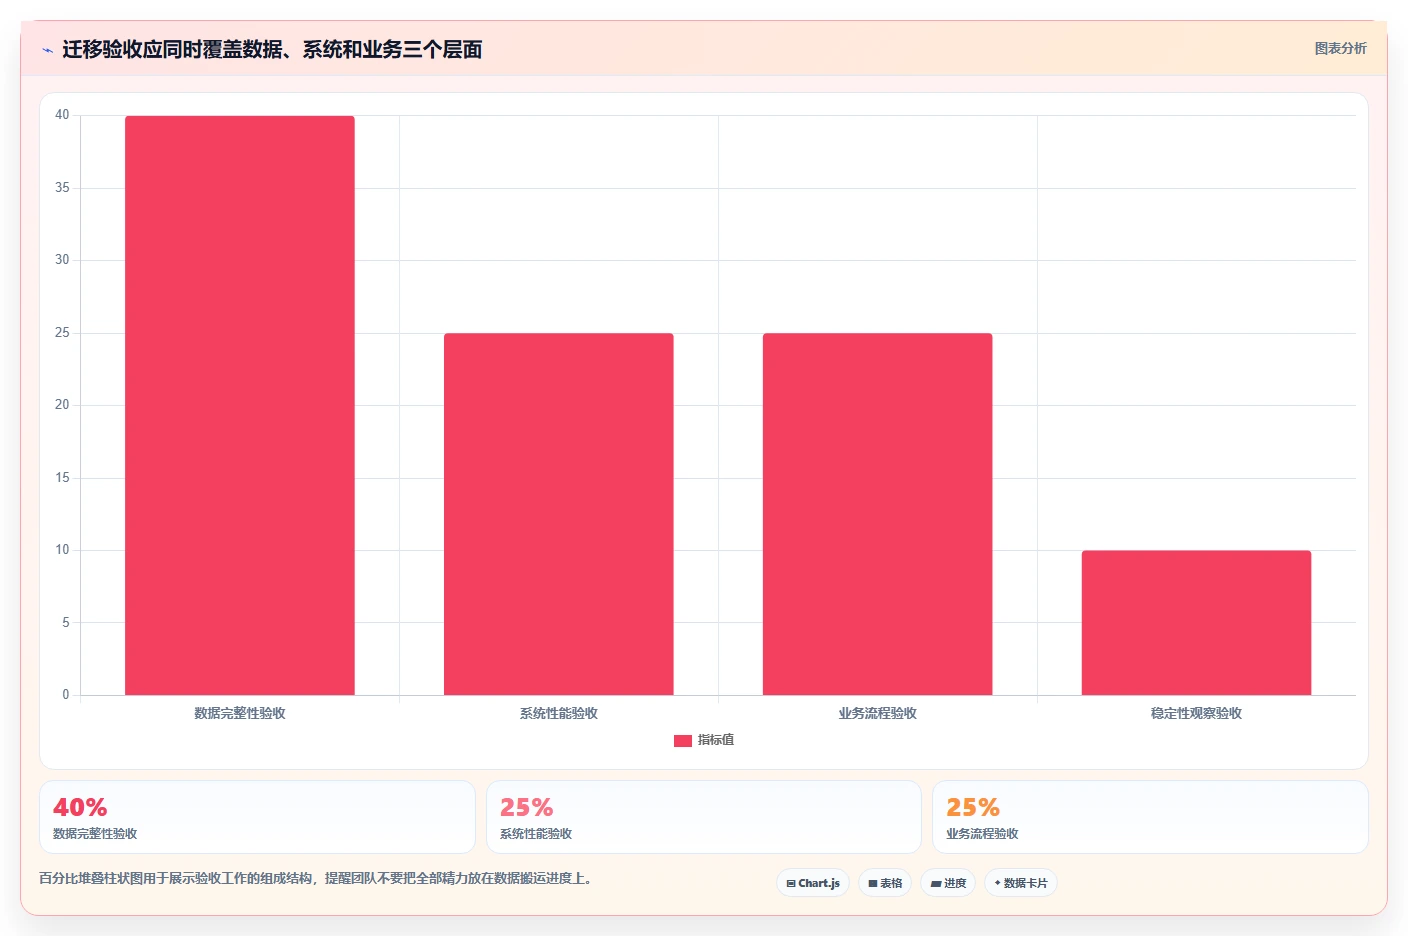Click the 稳定性观察验收 axis label
Viewport: 1408px width, 936px height.
[1196, 713]
